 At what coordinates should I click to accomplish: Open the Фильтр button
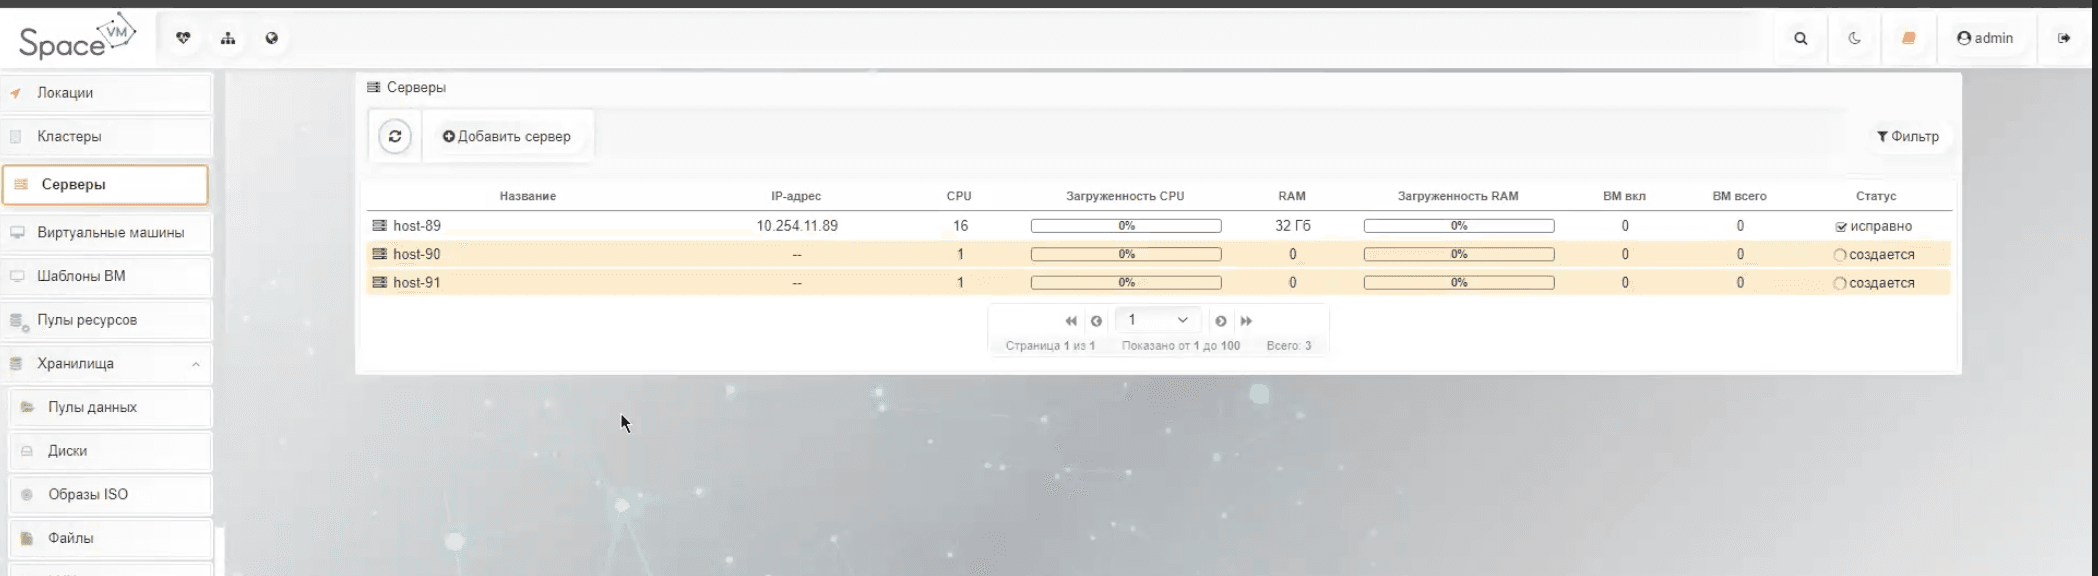pyautogui.click(x=1907, y=136)
